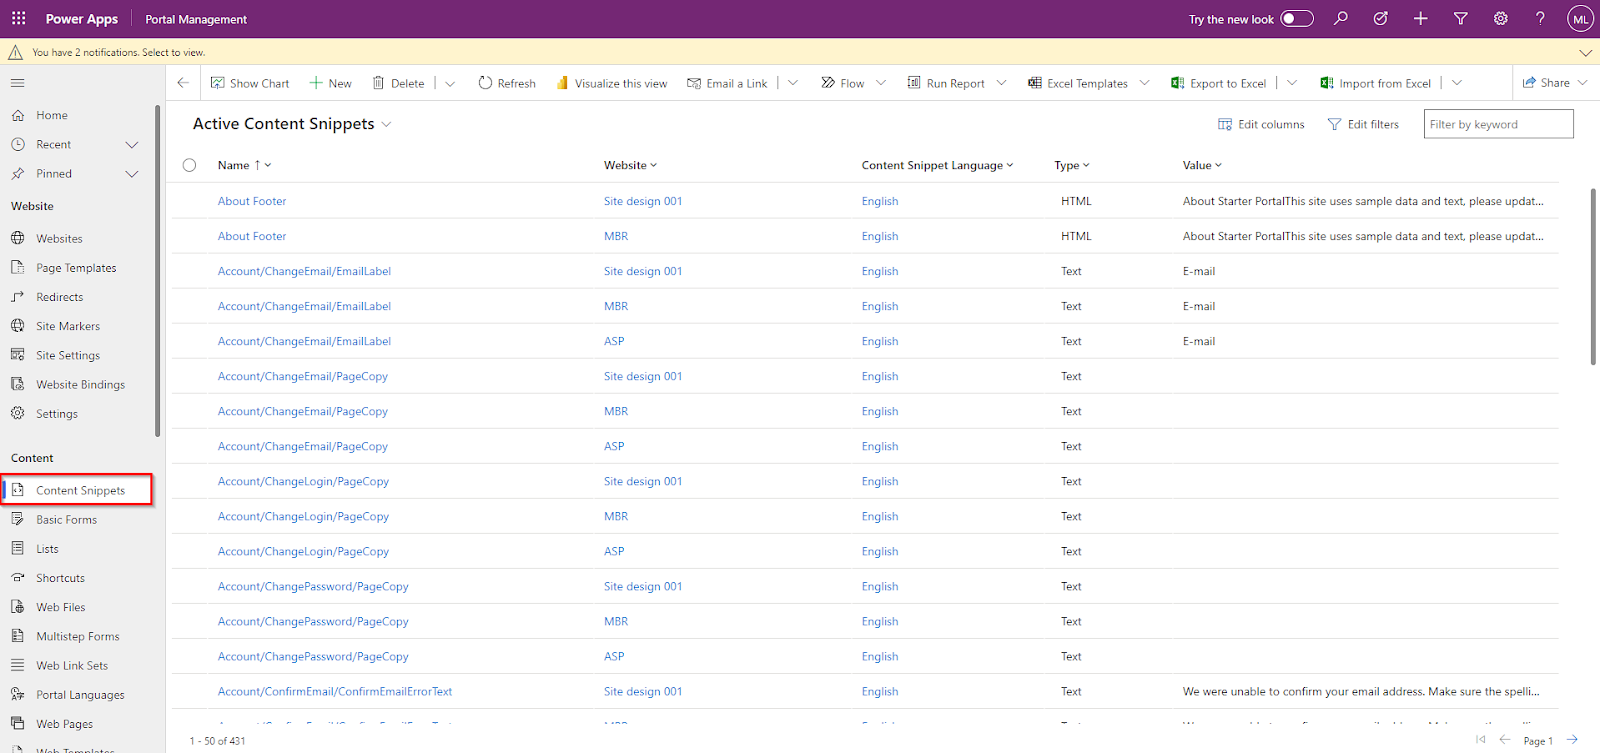Click Email a Link command
Viewport: 1600px width, 753px height.
(x=727, y=83)
